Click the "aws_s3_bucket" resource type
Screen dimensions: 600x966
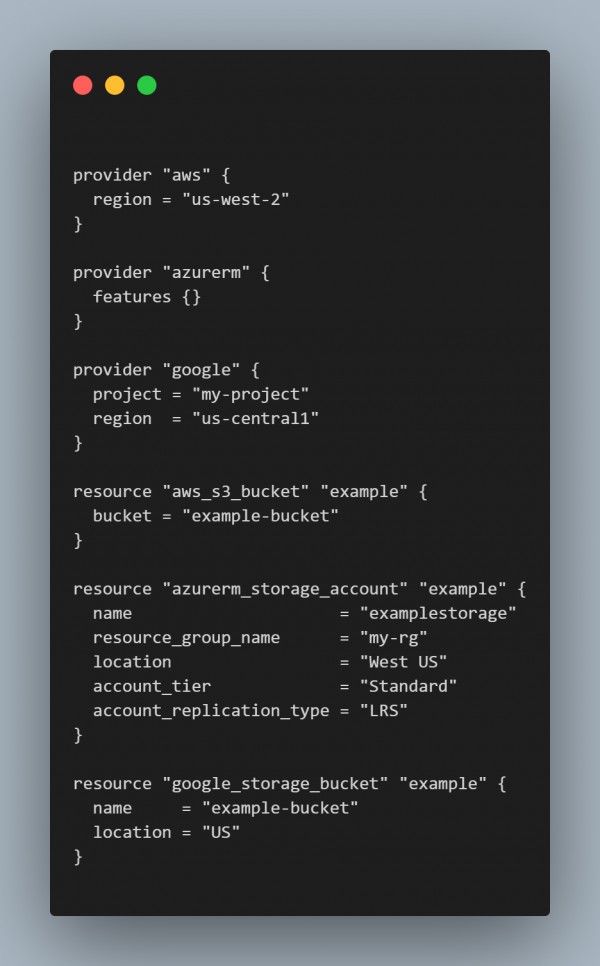tap(235, 492)
